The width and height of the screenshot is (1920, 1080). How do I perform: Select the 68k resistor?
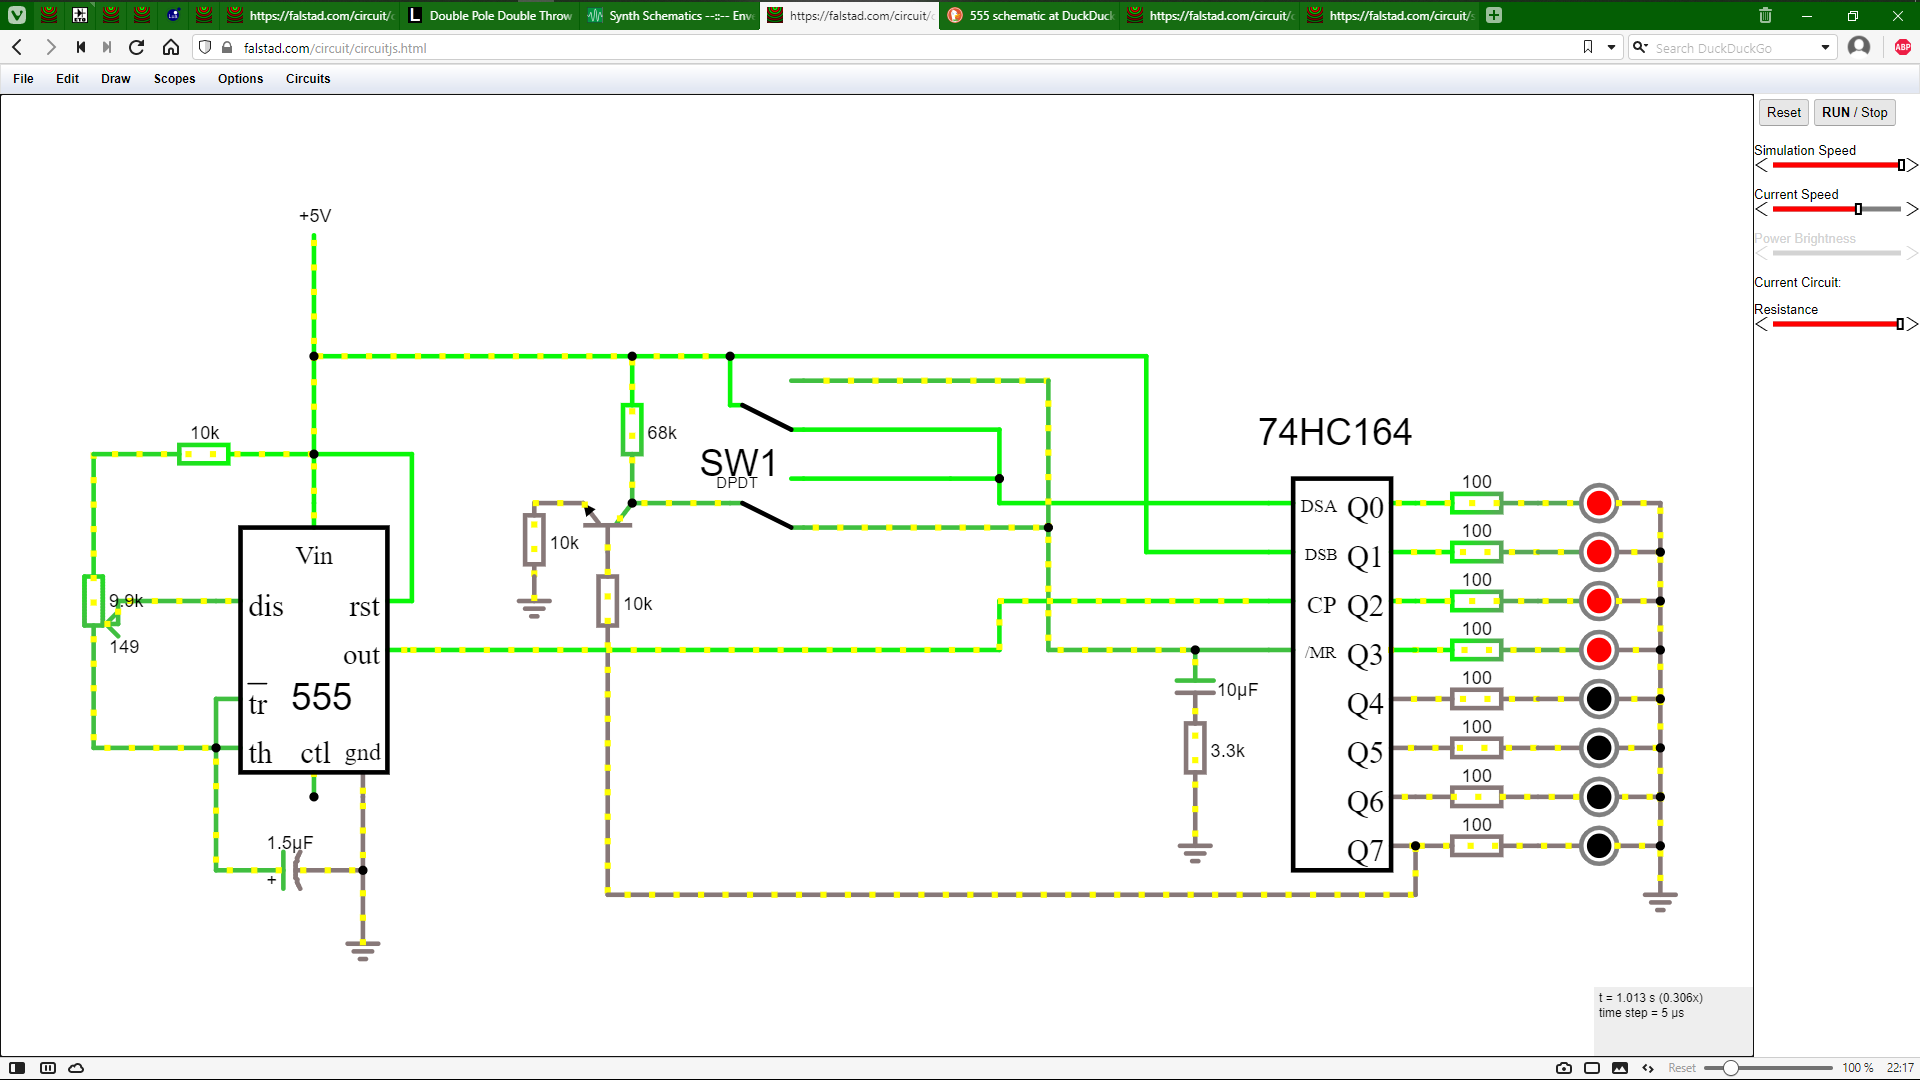pyautogui.click(x=632, y=430)
